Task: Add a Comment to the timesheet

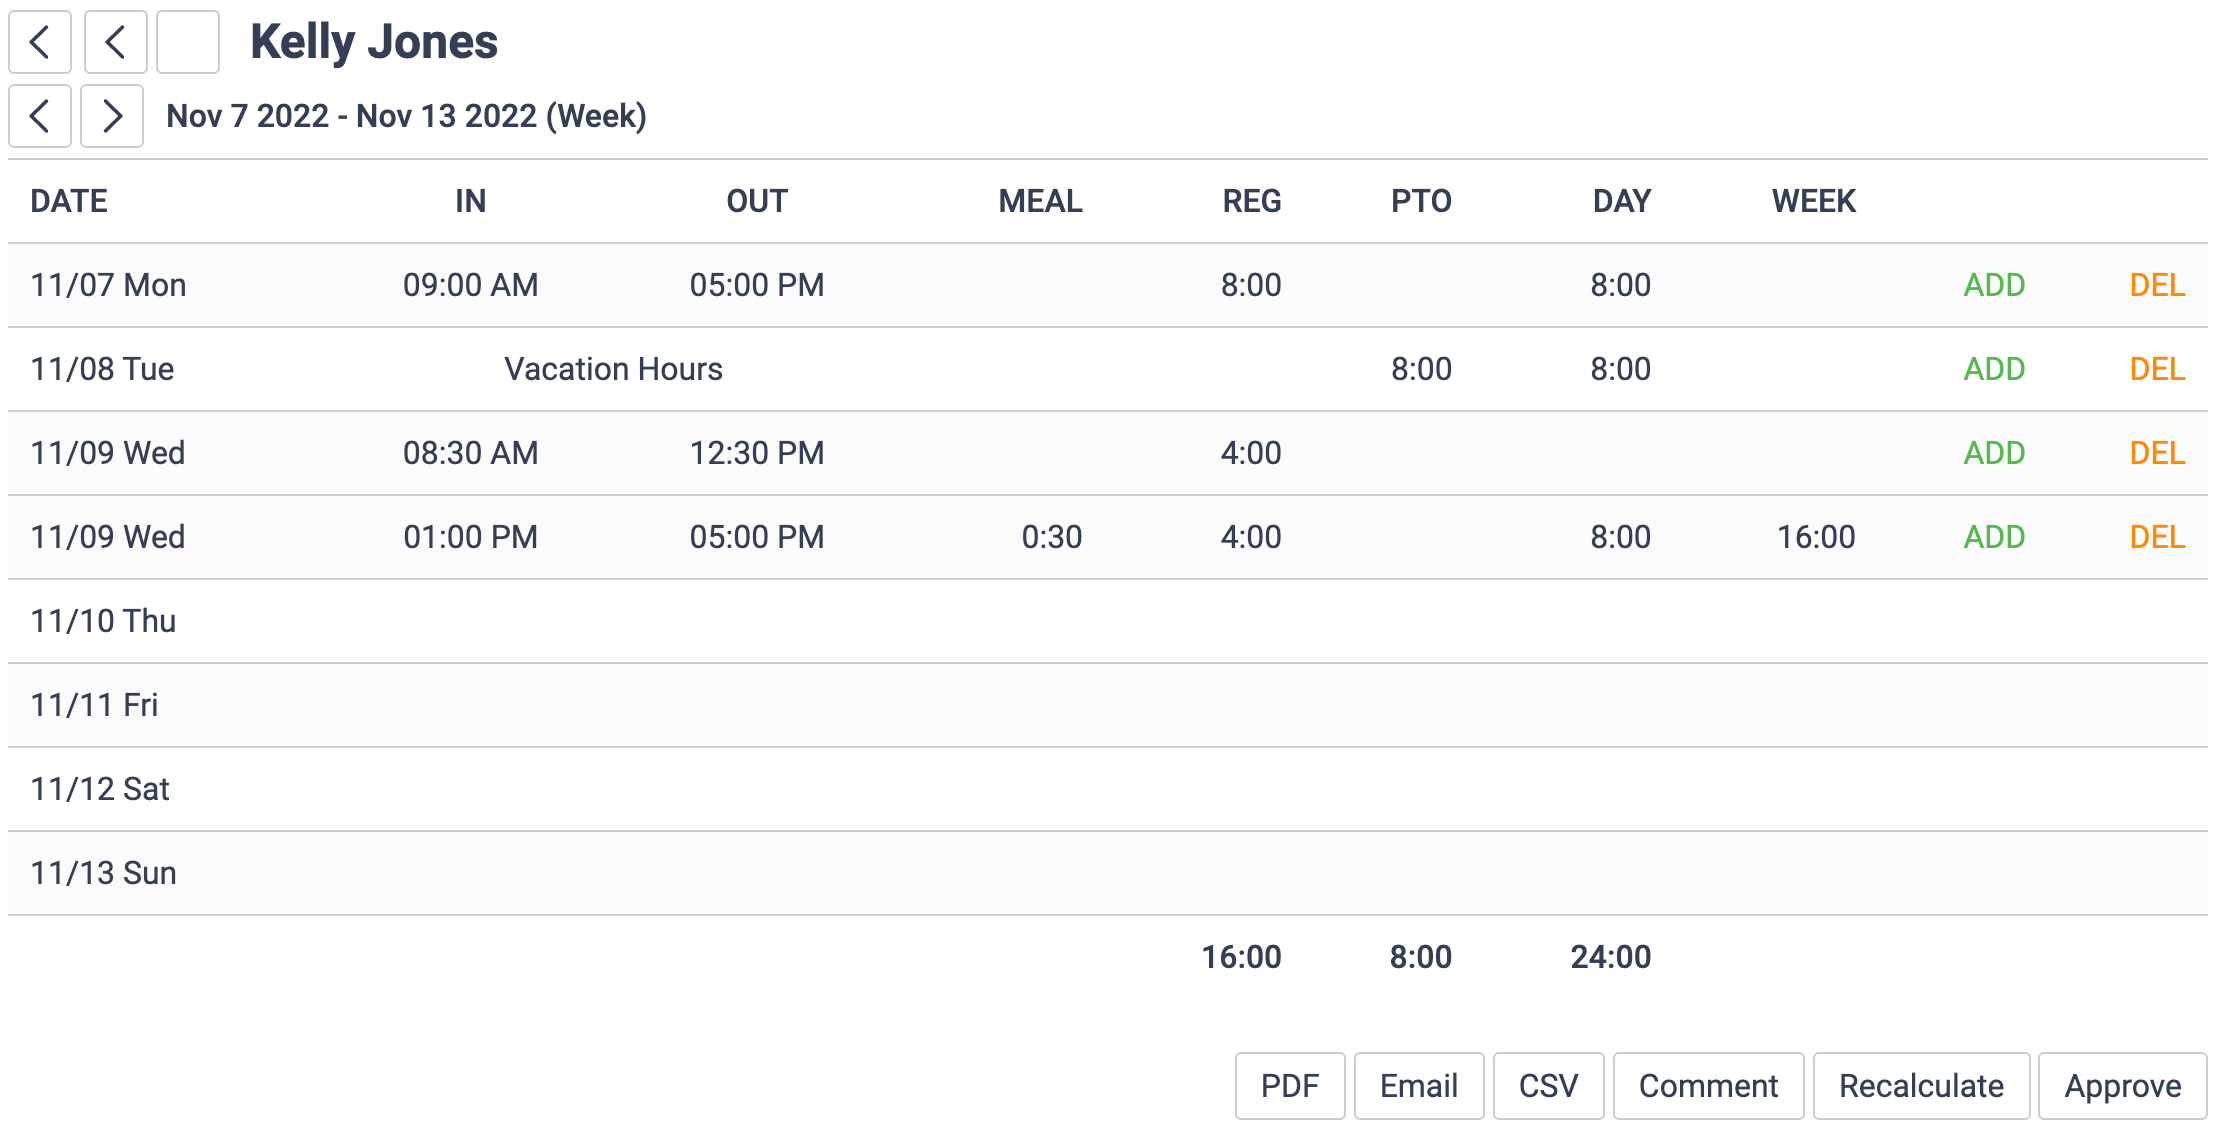Action: coord(1707,1086)
